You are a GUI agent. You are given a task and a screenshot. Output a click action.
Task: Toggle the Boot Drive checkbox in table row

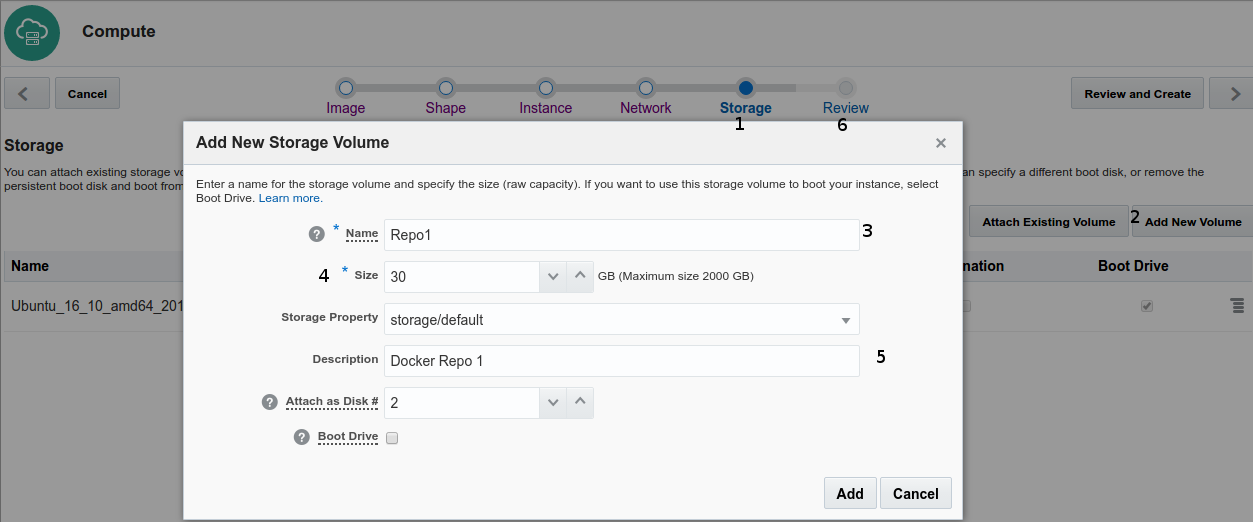pos(1147,306)
